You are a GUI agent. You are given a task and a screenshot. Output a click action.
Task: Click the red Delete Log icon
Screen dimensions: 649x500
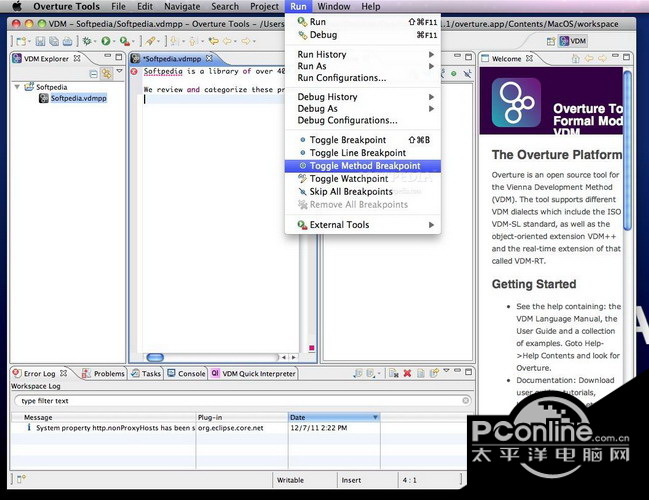coord(407,373)
